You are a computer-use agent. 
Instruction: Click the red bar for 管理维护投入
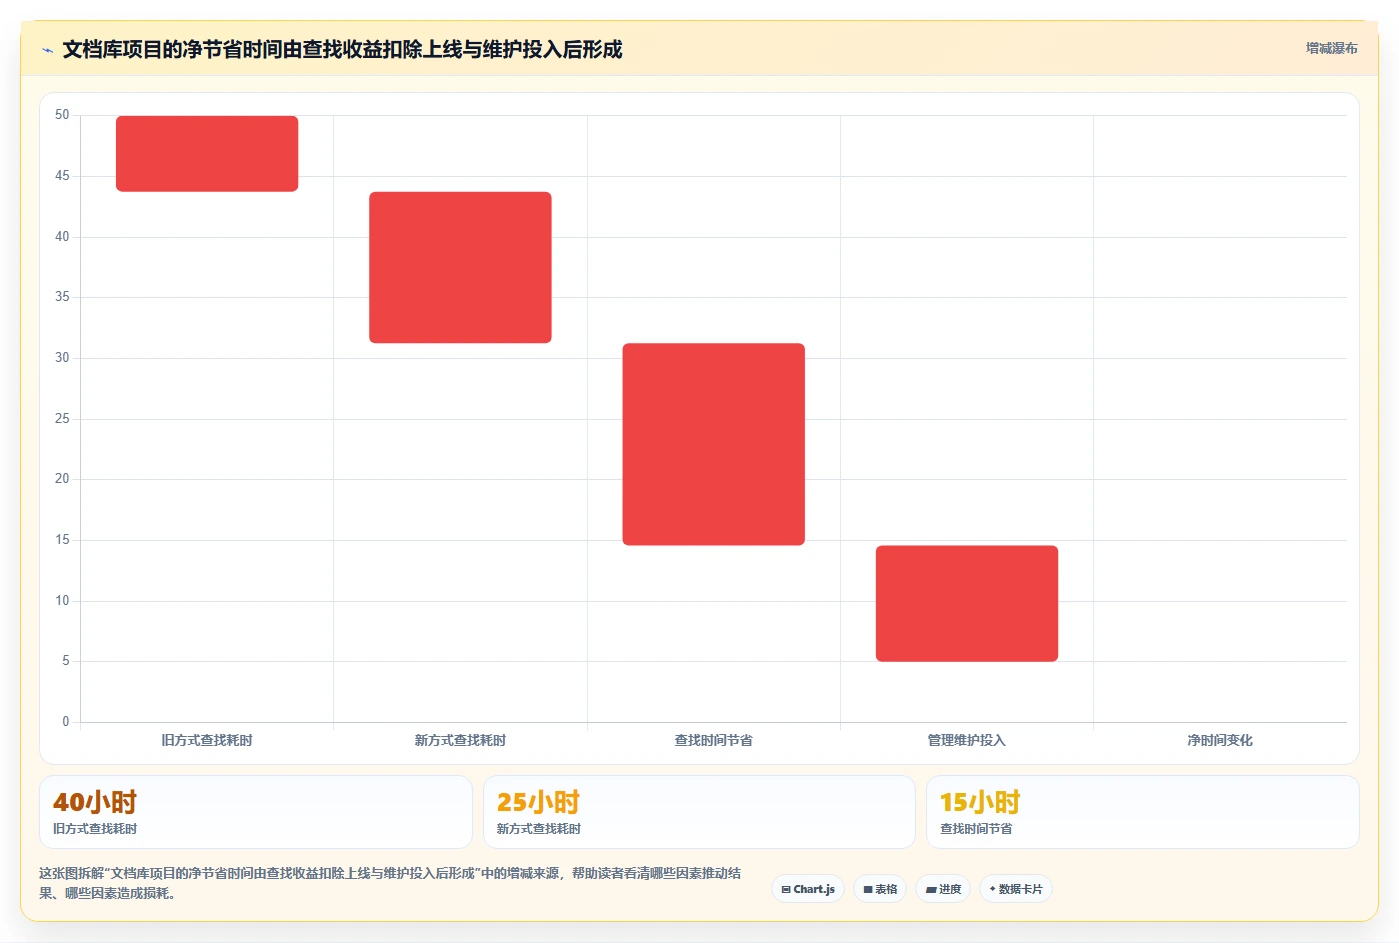click(x=967, y=603)
